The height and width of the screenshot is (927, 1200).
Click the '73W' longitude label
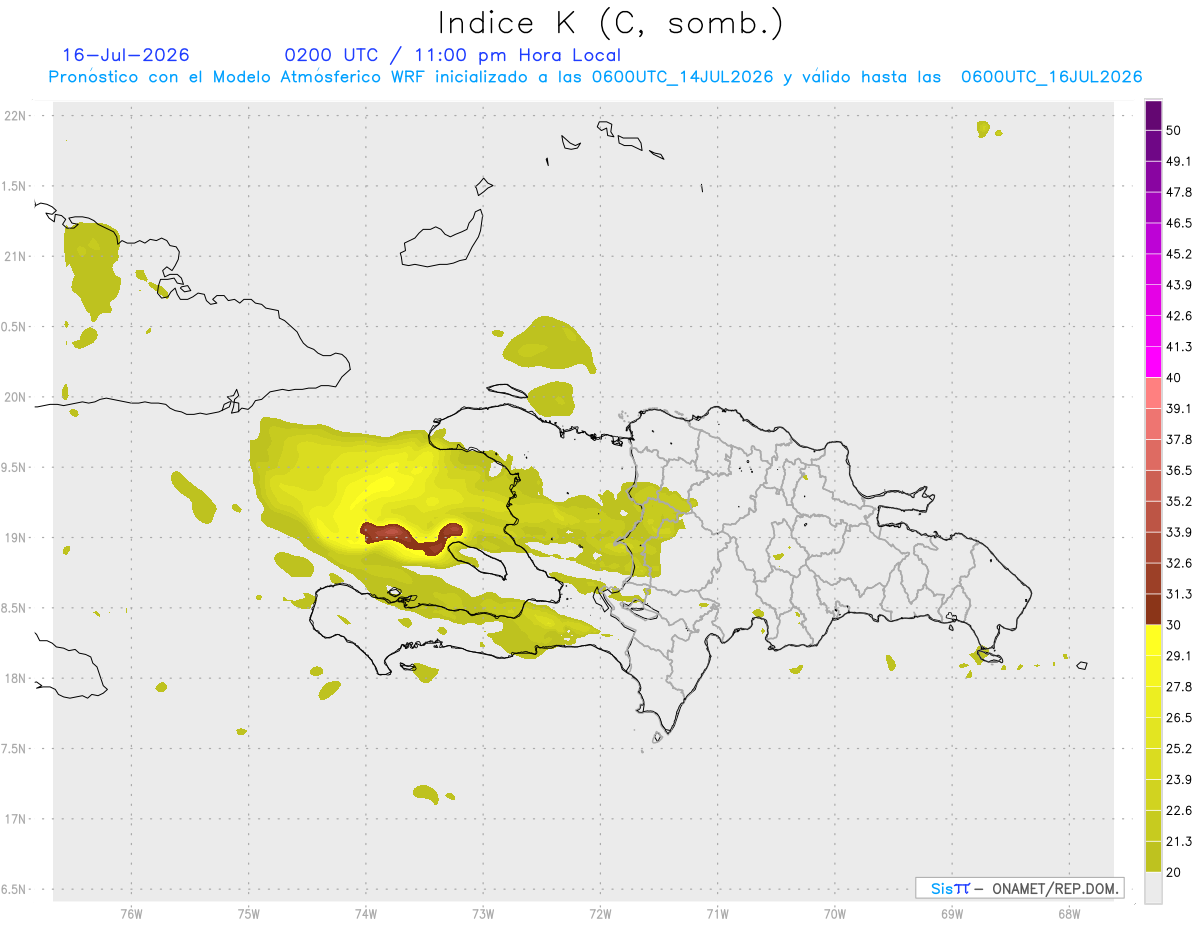click(x=483, y=913)
